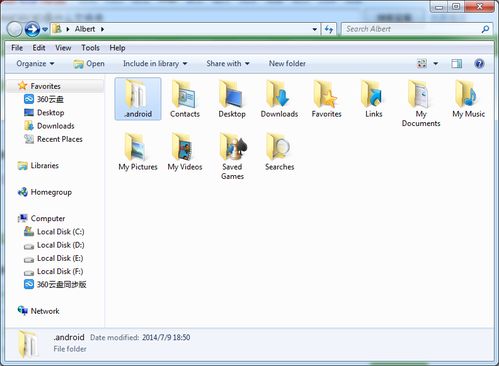The width and height of the screenshot is (499, 366).
Task: Open 360云盘同步版 under Computer
Action: [x=55, y=284]
